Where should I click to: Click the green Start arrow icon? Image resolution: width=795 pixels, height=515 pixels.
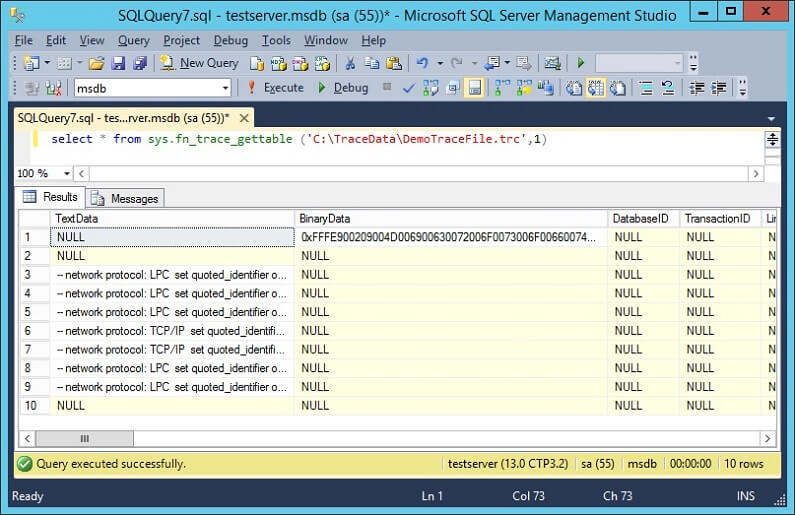[x=581, y=63]
